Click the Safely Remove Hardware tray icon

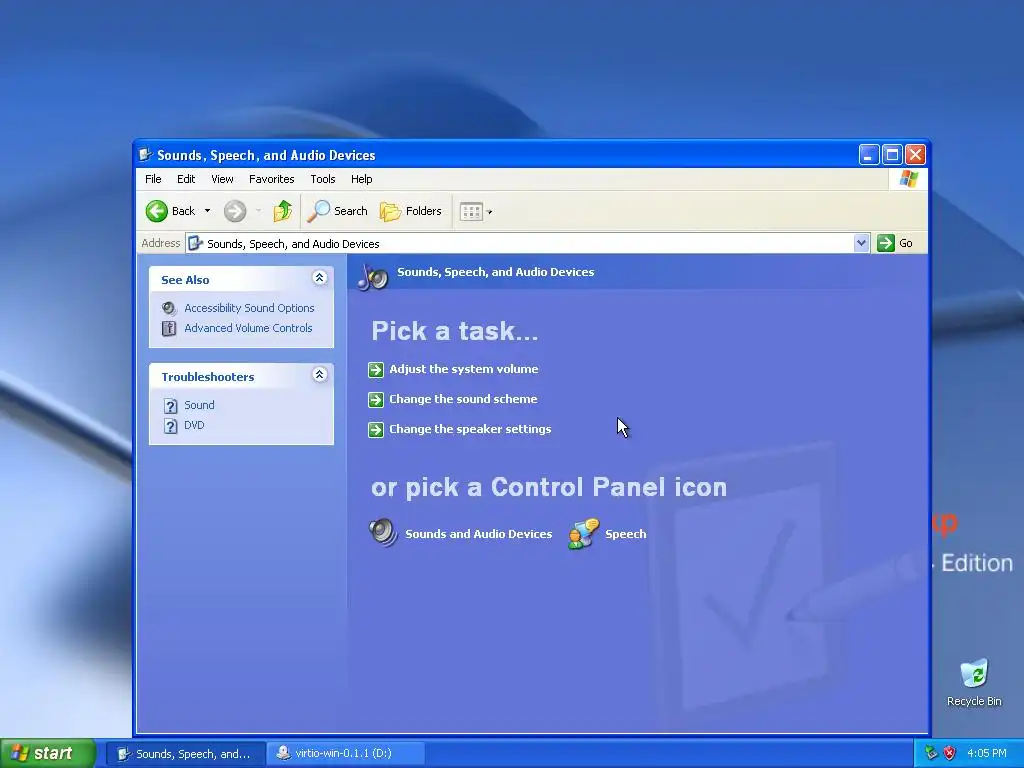[x=931, y=753]
